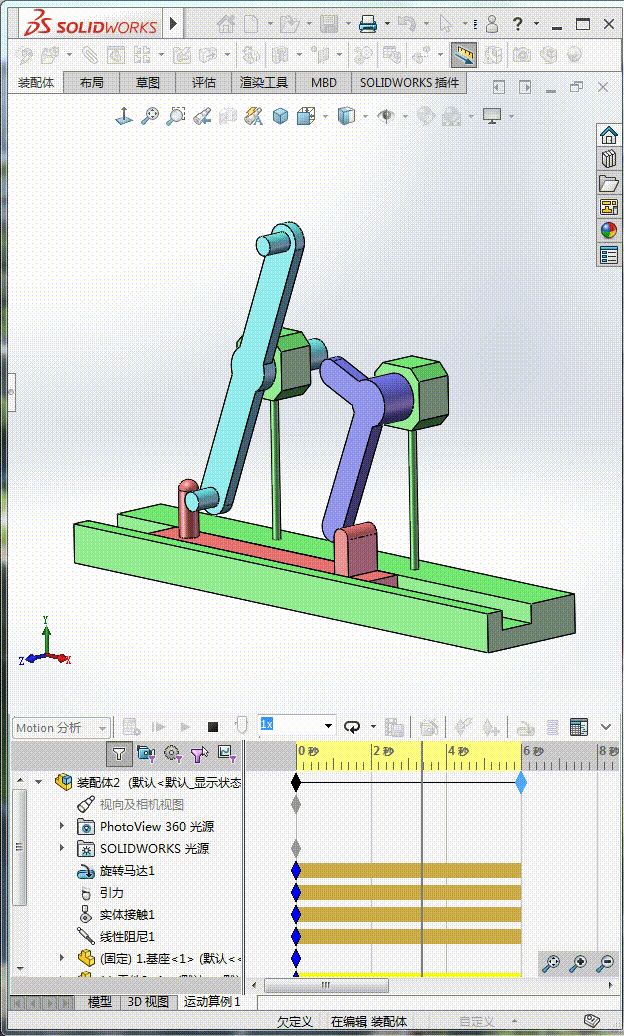The height and width of the screenshot is (1036, 624).
Task: Click the SOLIDWORKS logo menu arrow
Action: click(173, 24)
